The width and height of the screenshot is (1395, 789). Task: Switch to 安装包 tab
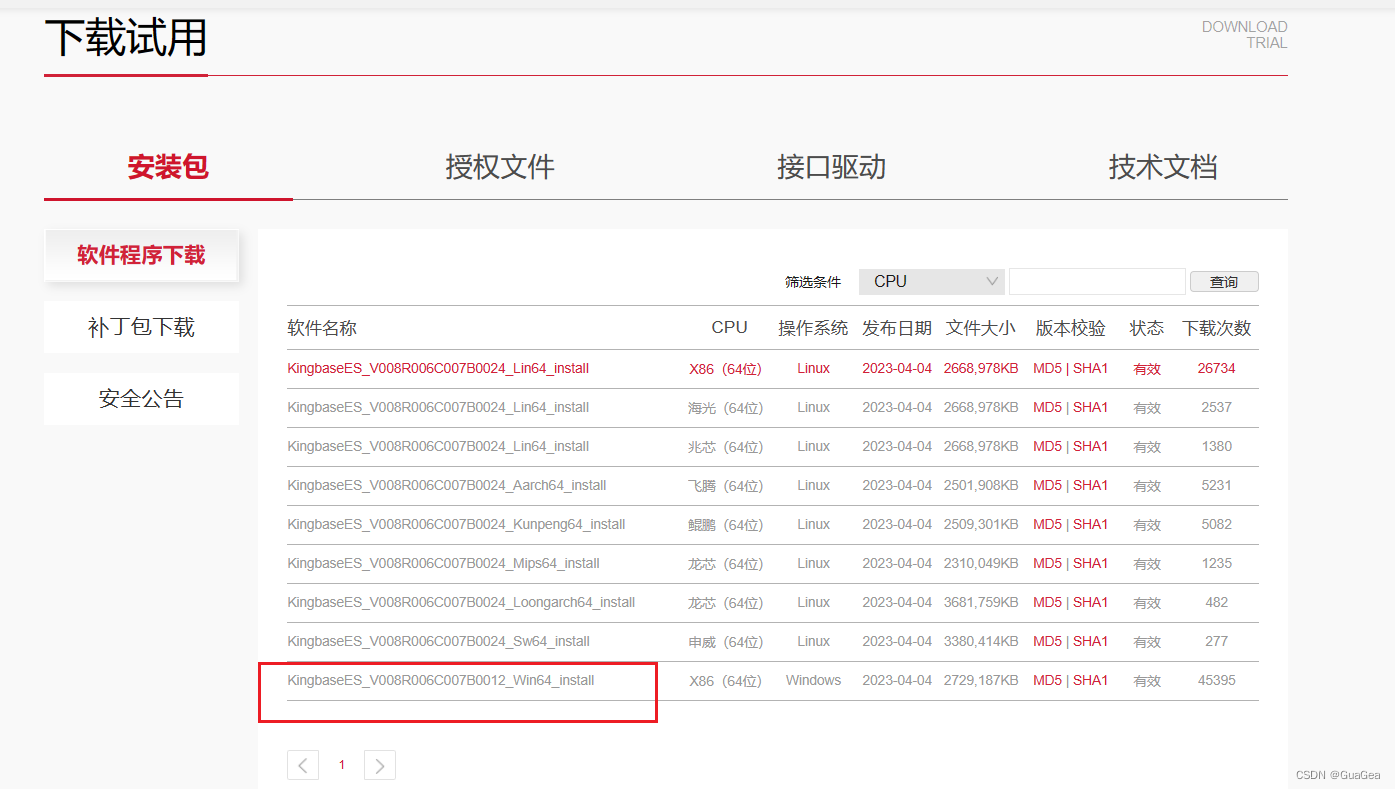tap(168, 167)
